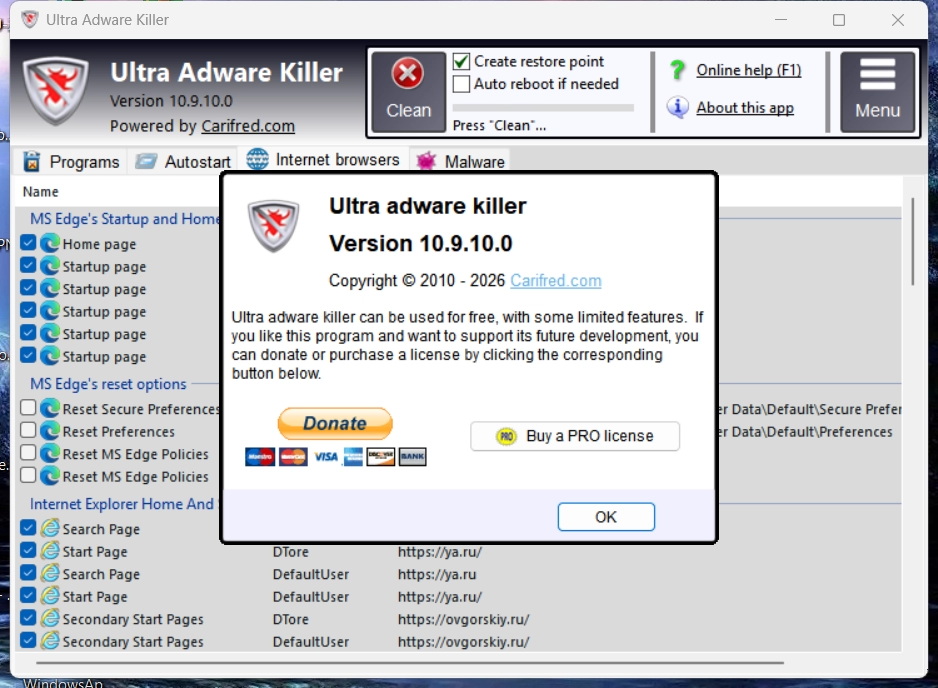
Task: Click the BANK payment icon
Action: [413, 456]
